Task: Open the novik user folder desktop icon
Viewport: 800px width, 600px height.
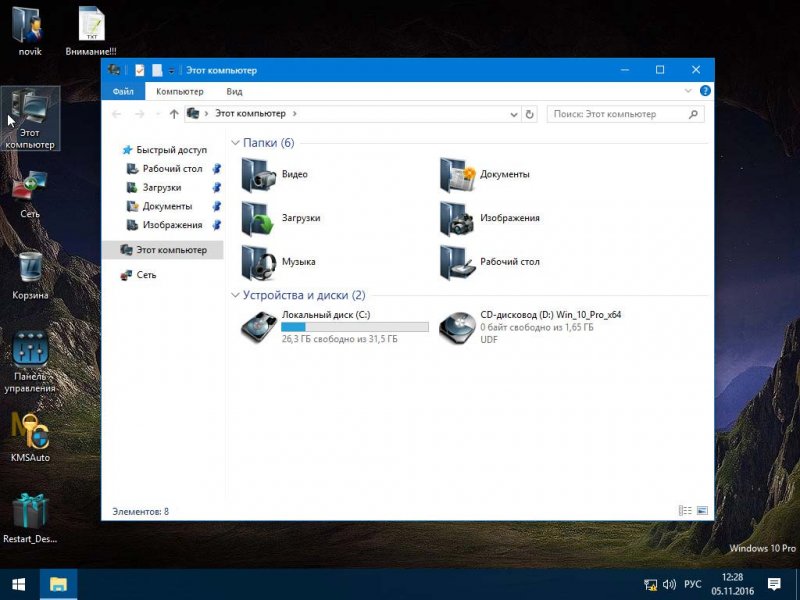Action: [30, 31]
